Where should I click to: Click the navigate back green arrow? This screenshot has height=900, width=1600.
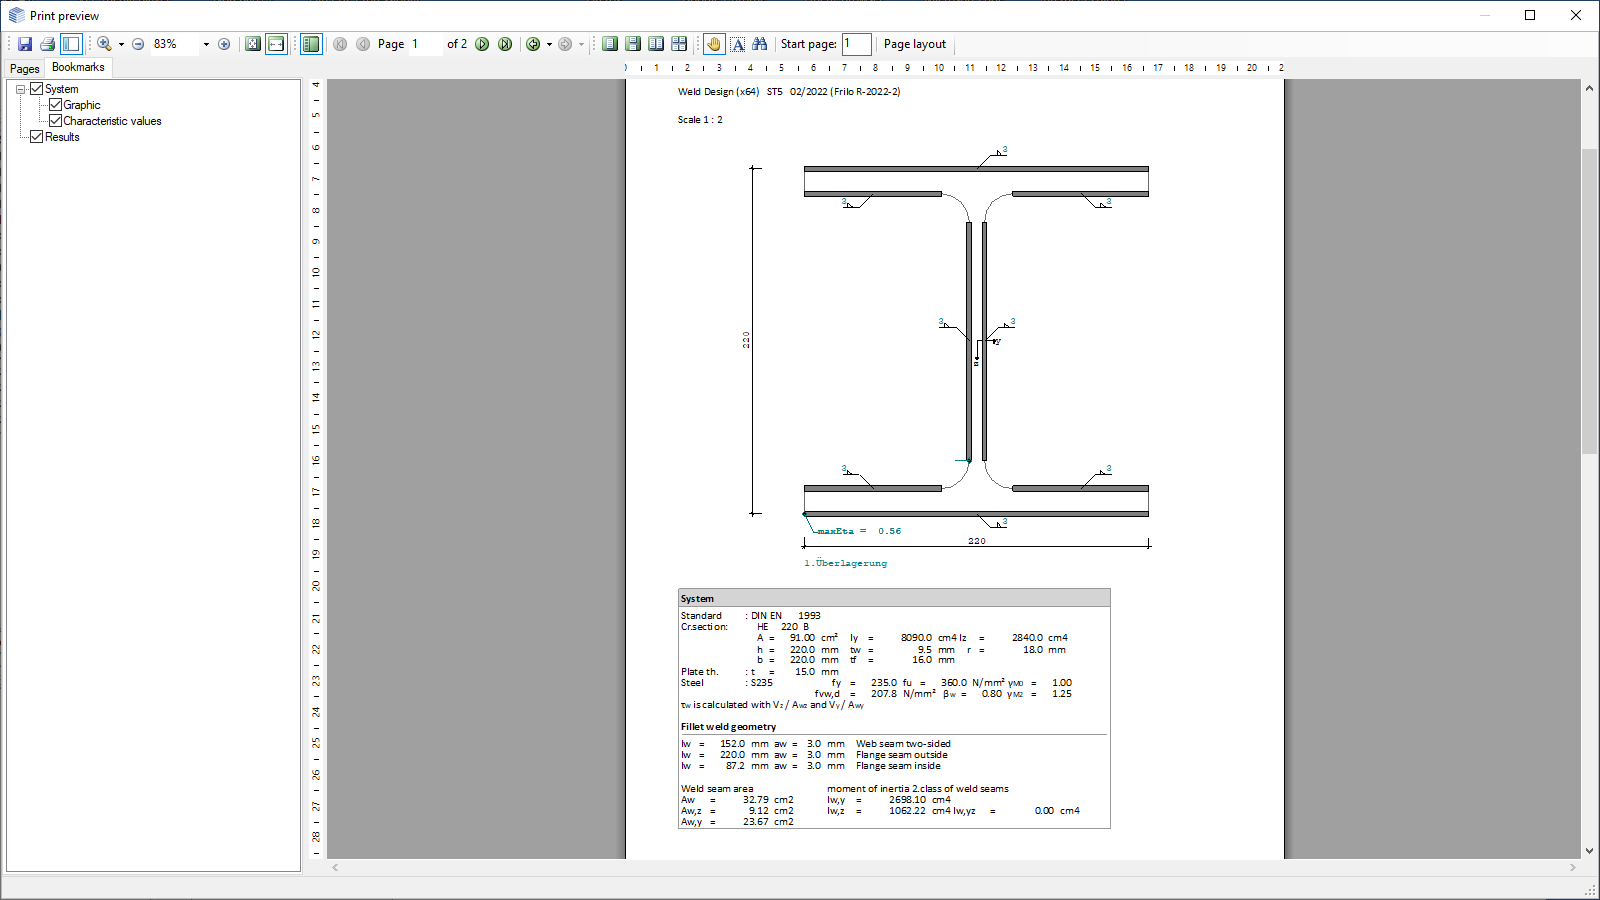point(533,44)
